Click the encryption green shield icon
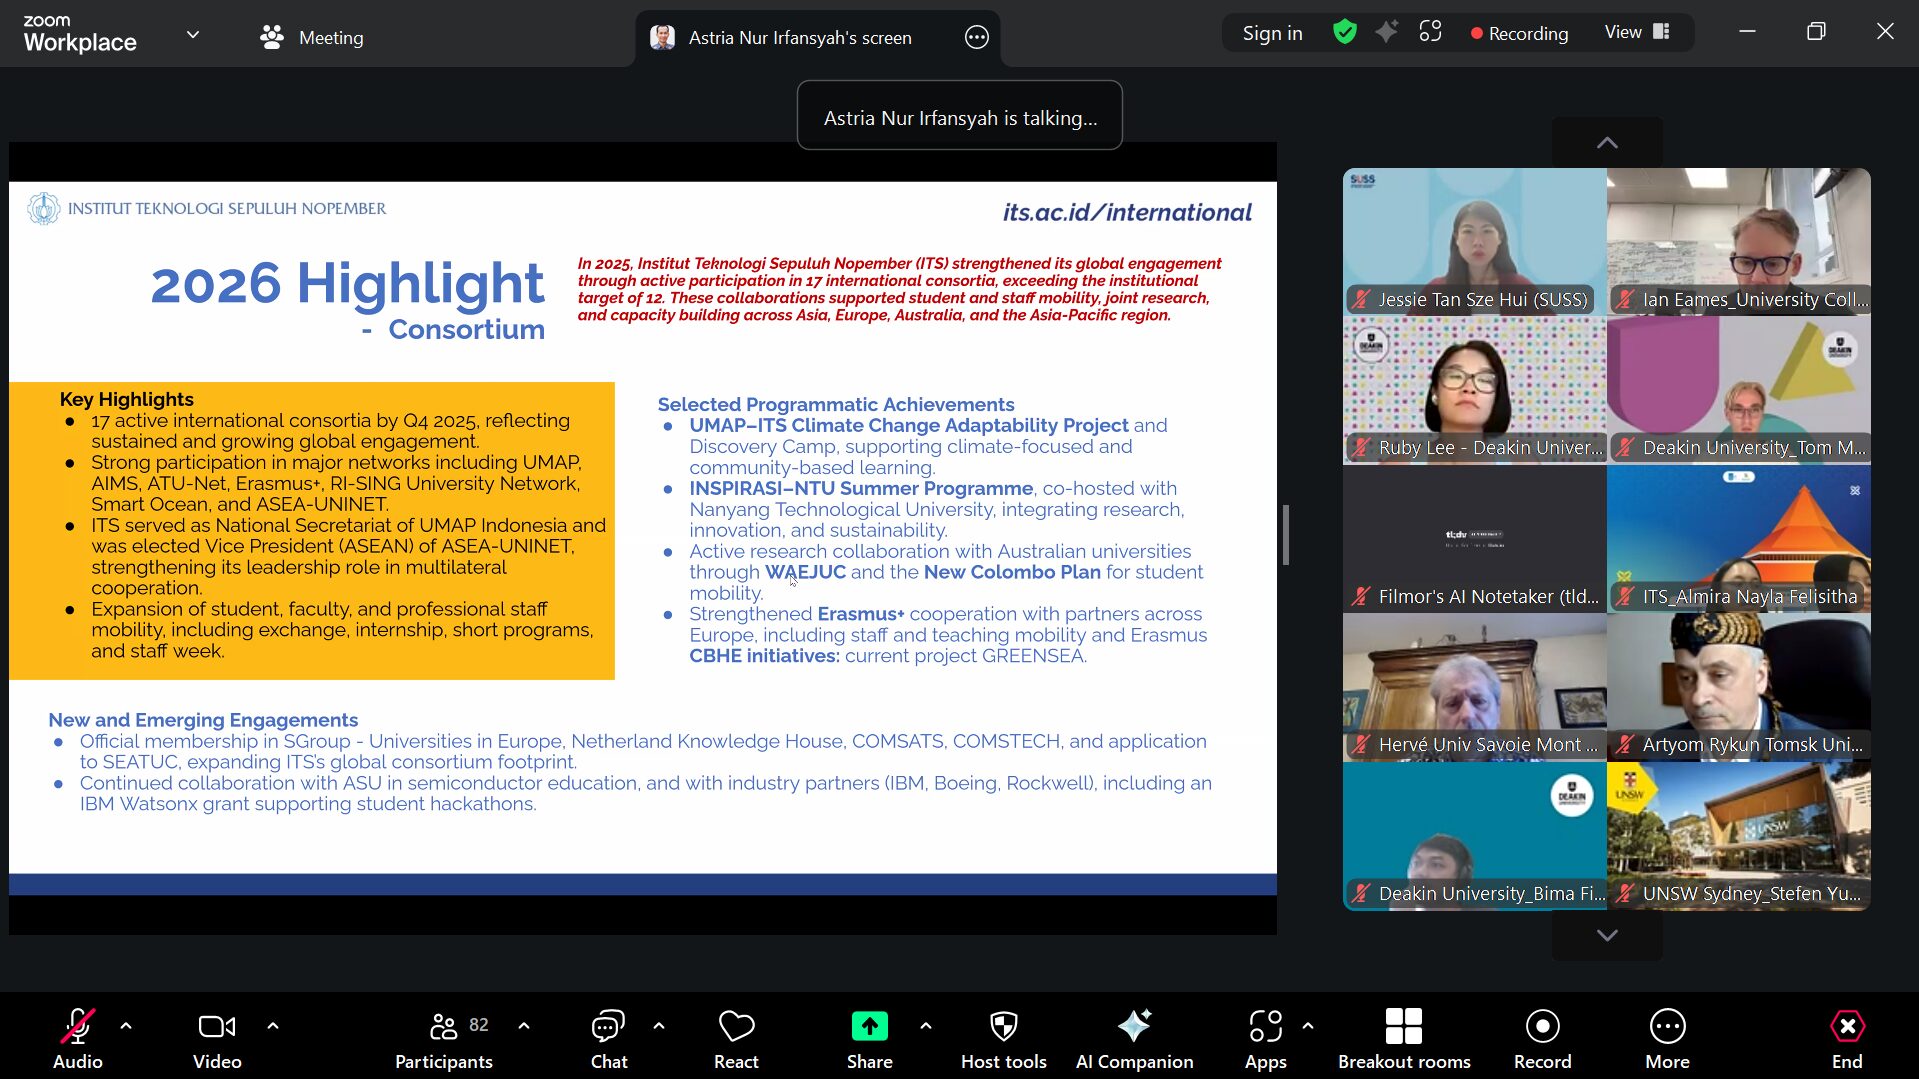Viewport: 1919px width, 1079px height. pos(1345,33)
